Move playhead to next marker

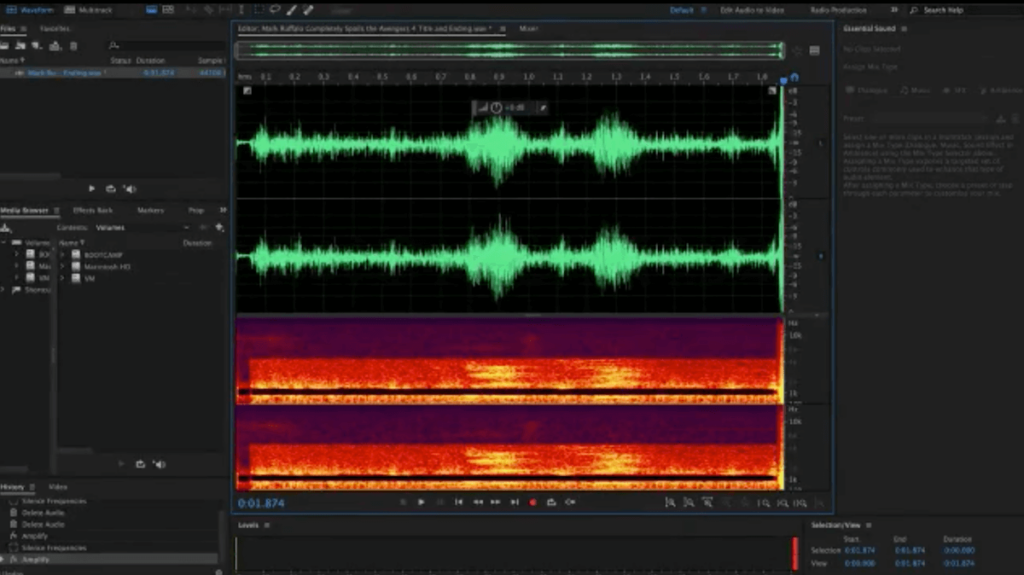tap(515, 502)
